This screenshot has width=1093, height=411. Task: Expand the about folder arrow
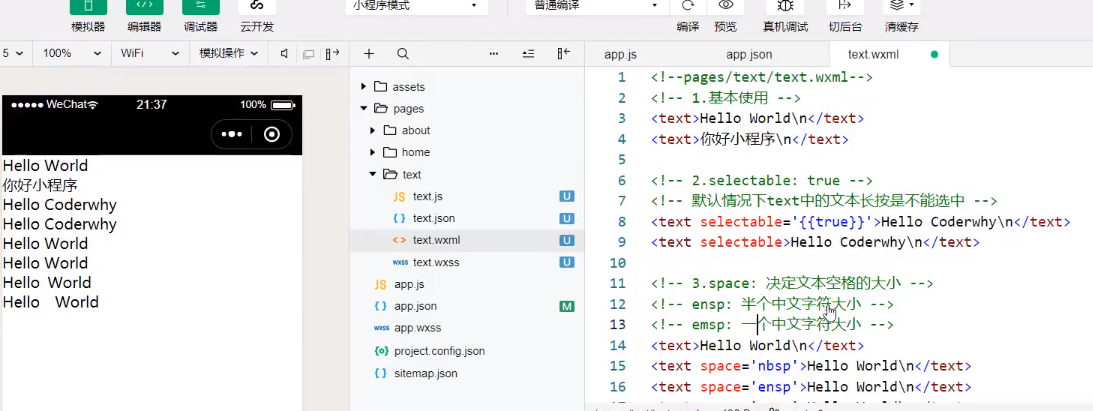click(373, 130)
